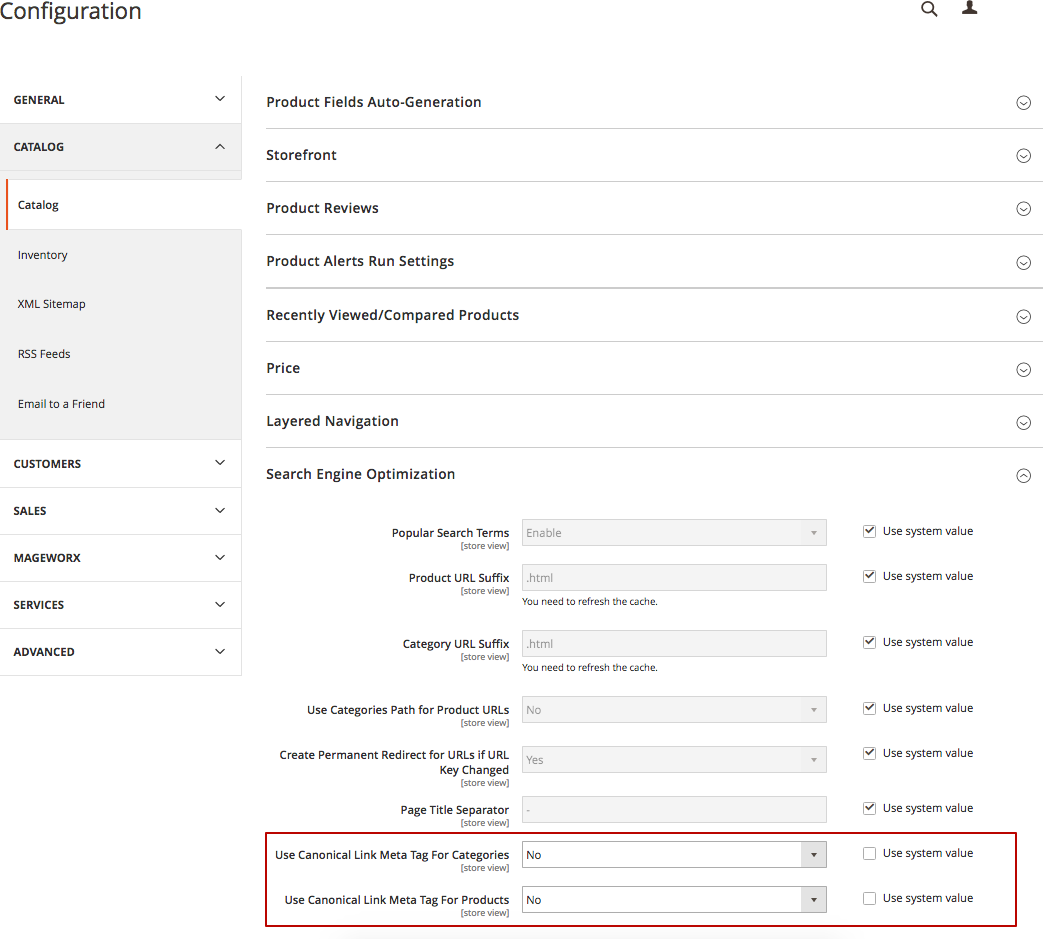
Task: Open Use Categories Path for Product URLs dropdown
Action: 674,710
